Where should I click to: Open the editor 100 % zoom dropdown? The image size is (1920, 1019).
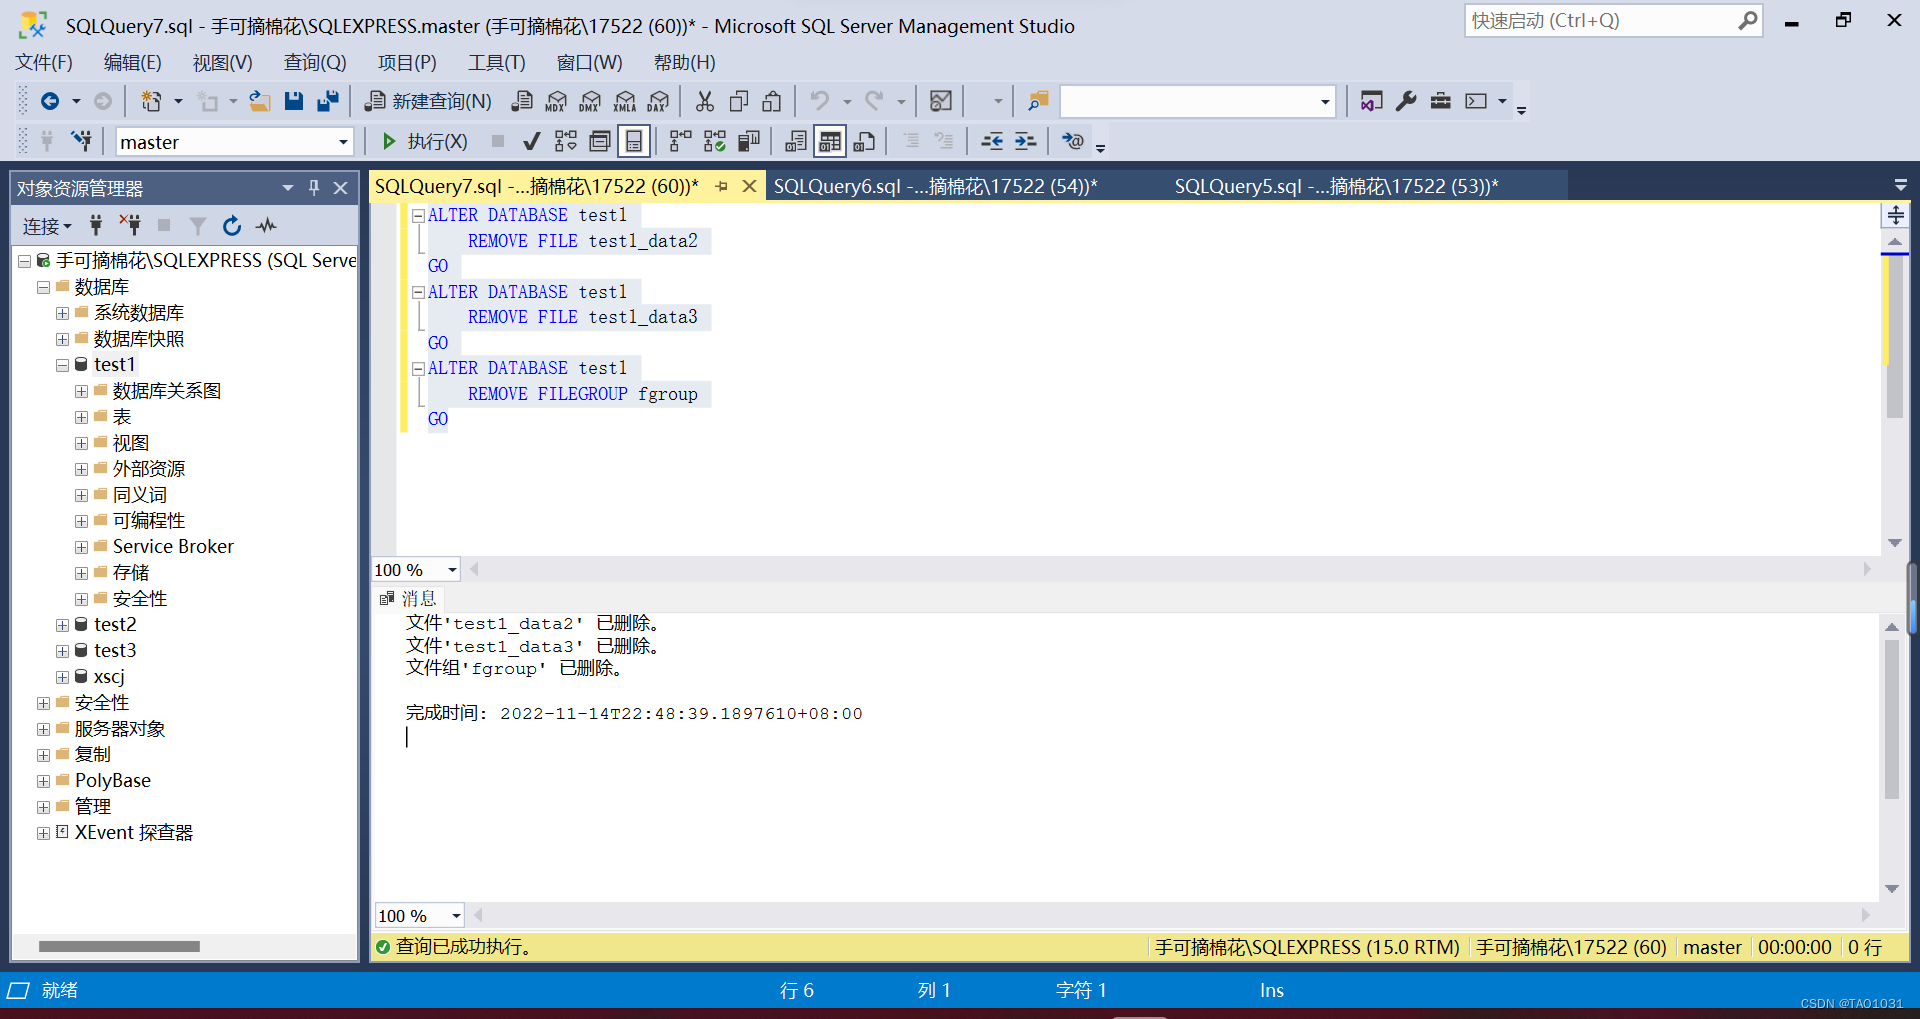point(452,570)
